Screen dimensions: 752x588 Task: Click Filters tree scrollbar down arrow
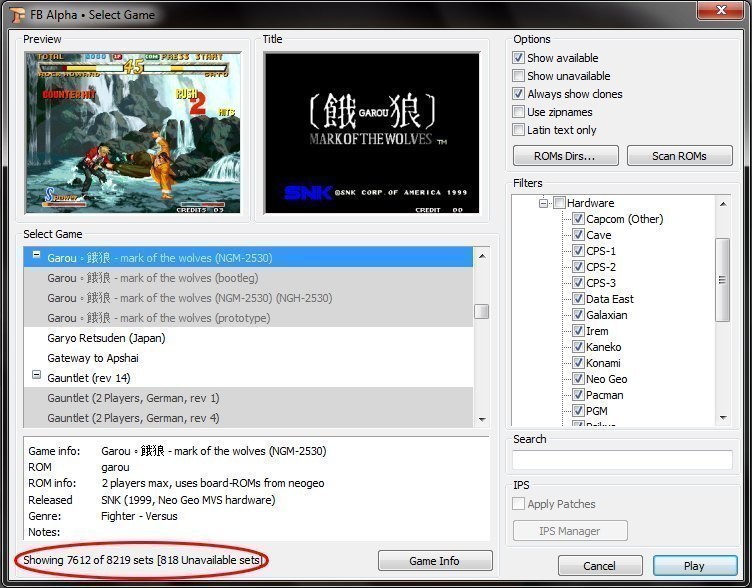coord(723,417)
